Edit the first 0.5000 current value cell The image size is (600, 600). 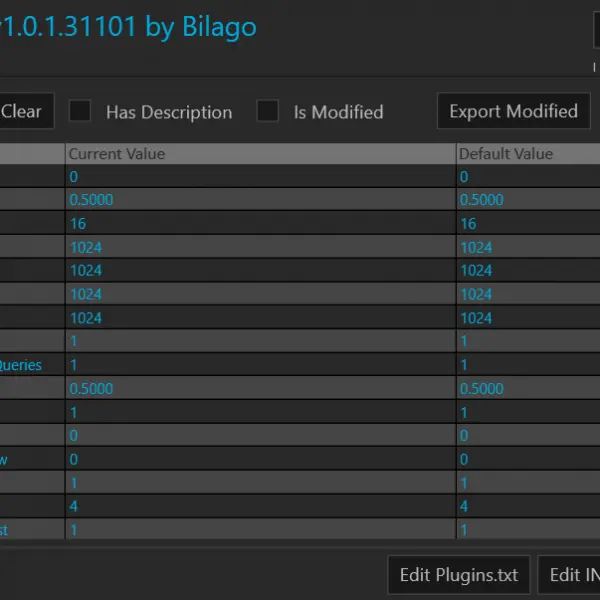coord(261,199)
